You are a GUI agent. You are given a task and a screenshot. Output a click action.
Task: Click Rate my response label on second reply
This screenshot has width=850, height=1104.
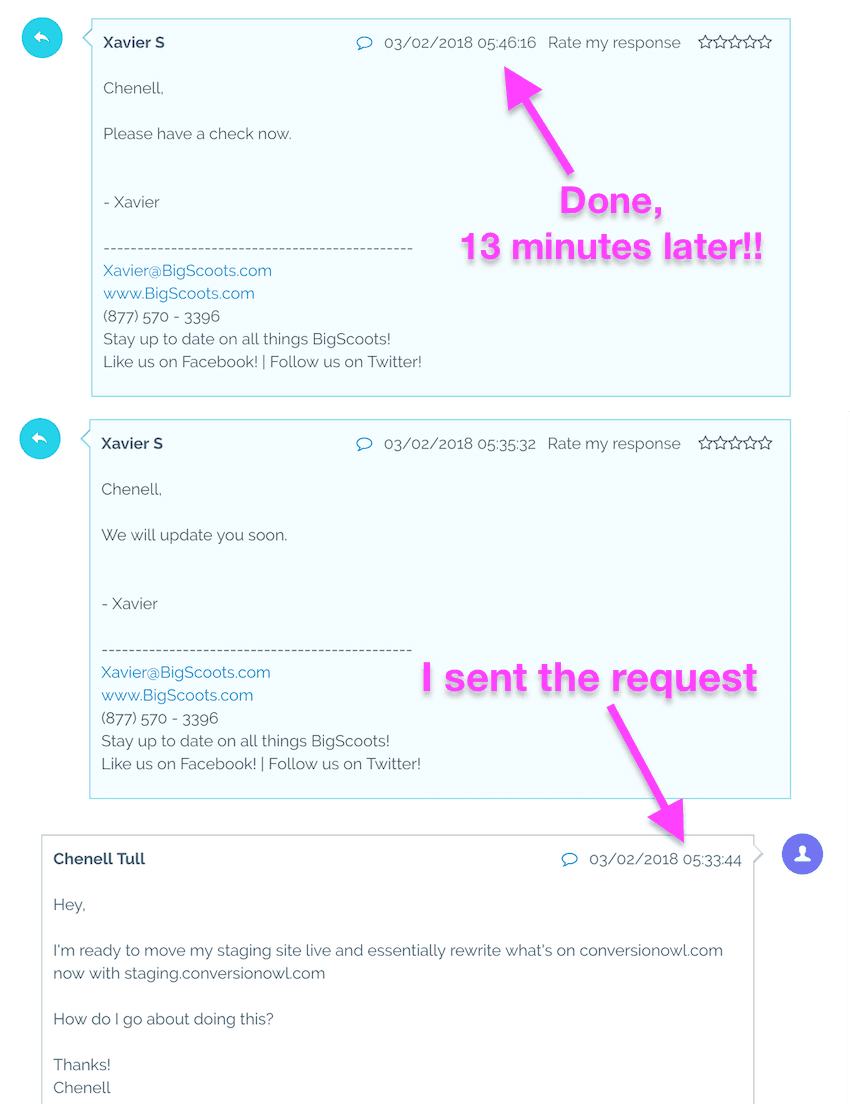coord(614,444)
